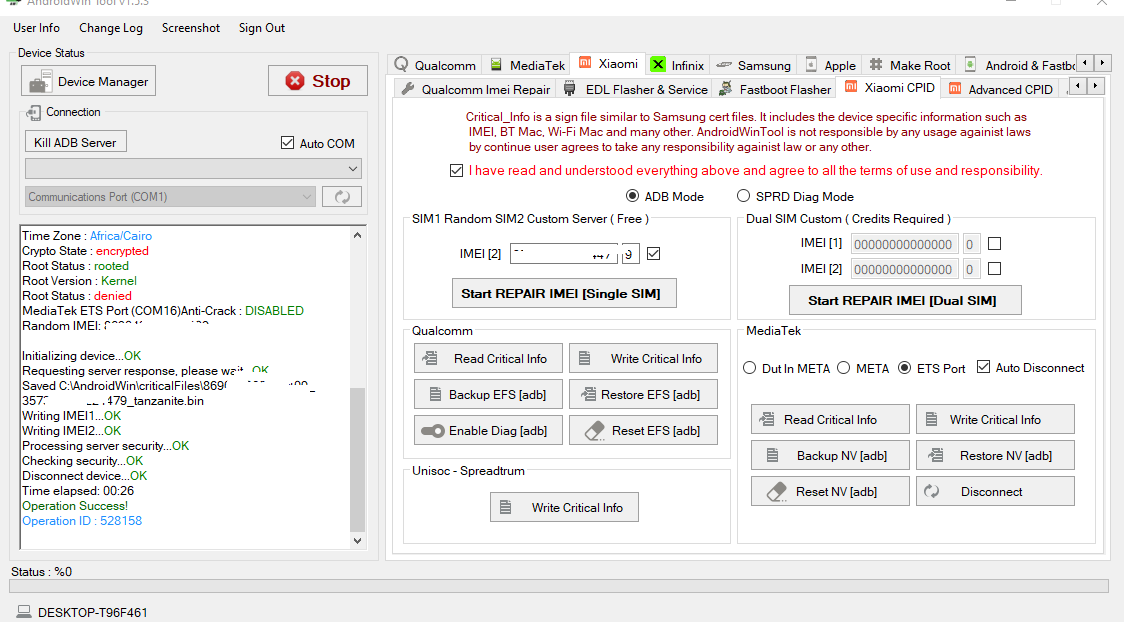The height and width of the screenshot is (622, 1124).
Task: Click Qualcomm Read Critical Info button
Action: (488, 358)
